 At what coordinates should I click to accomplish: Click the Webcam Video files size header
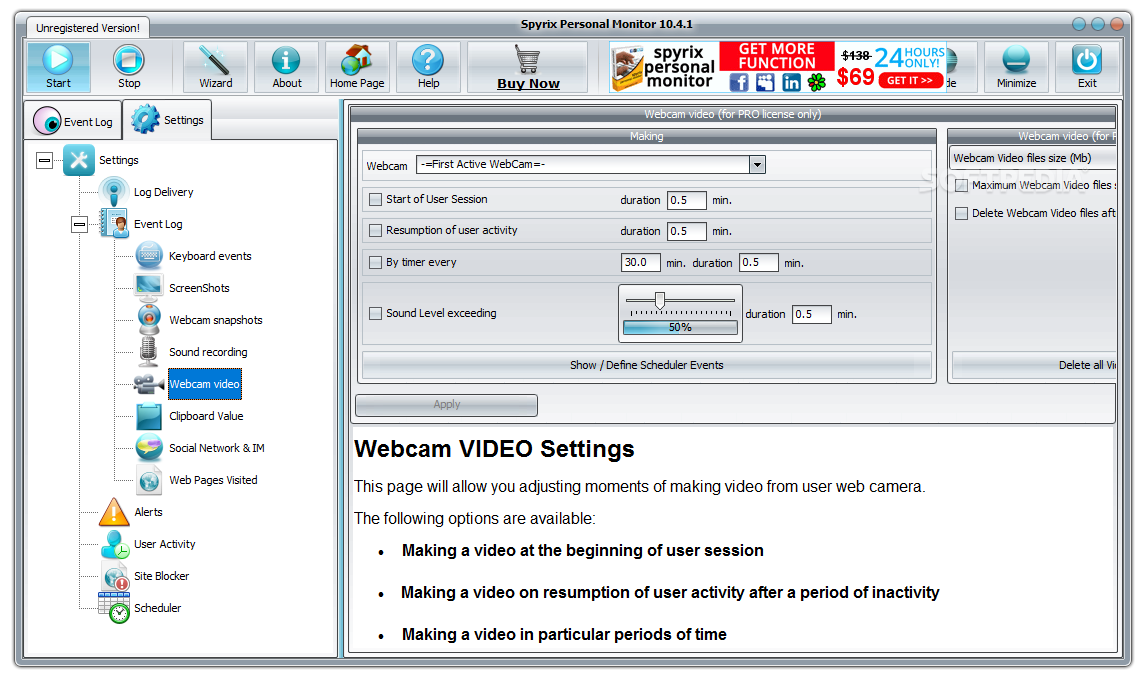pos(1032,158)
